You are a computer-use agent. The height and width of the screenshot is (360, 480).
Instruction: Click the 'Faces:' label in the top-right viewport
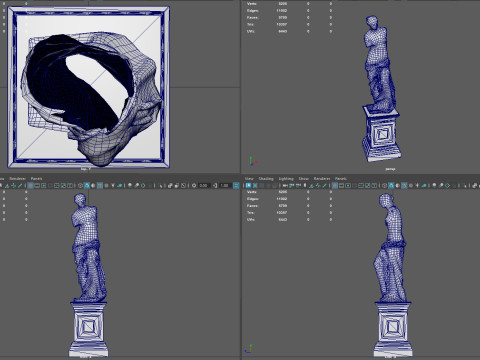pos(252,17)
